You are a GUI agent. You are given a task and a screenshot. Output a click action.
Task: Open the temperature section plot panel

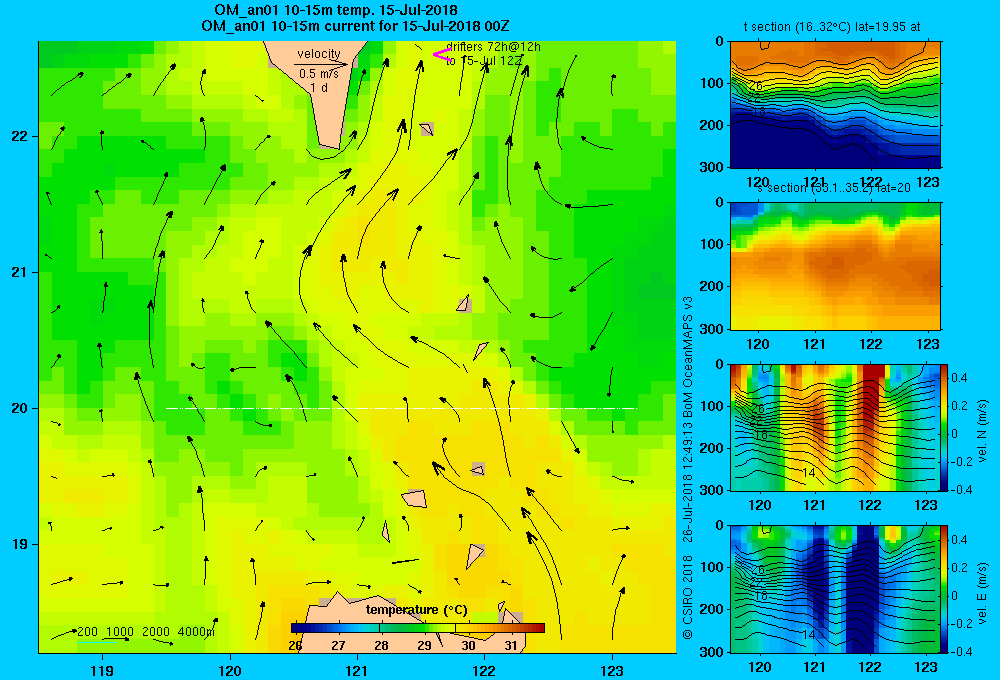(835, 105)
